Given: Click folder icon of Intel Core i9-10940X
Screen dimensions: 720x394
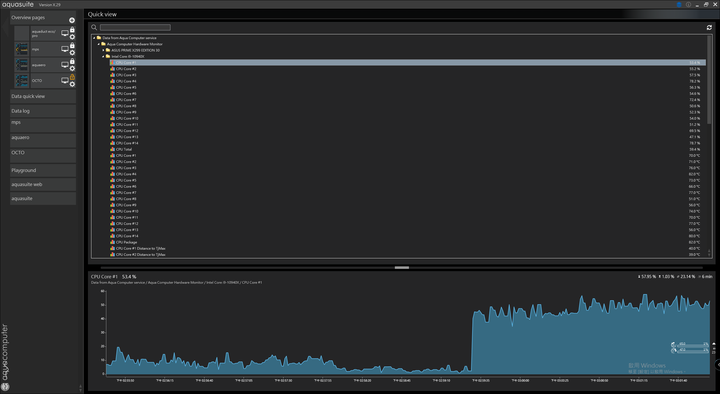Looking at the screenshot, I should (108, 56).
